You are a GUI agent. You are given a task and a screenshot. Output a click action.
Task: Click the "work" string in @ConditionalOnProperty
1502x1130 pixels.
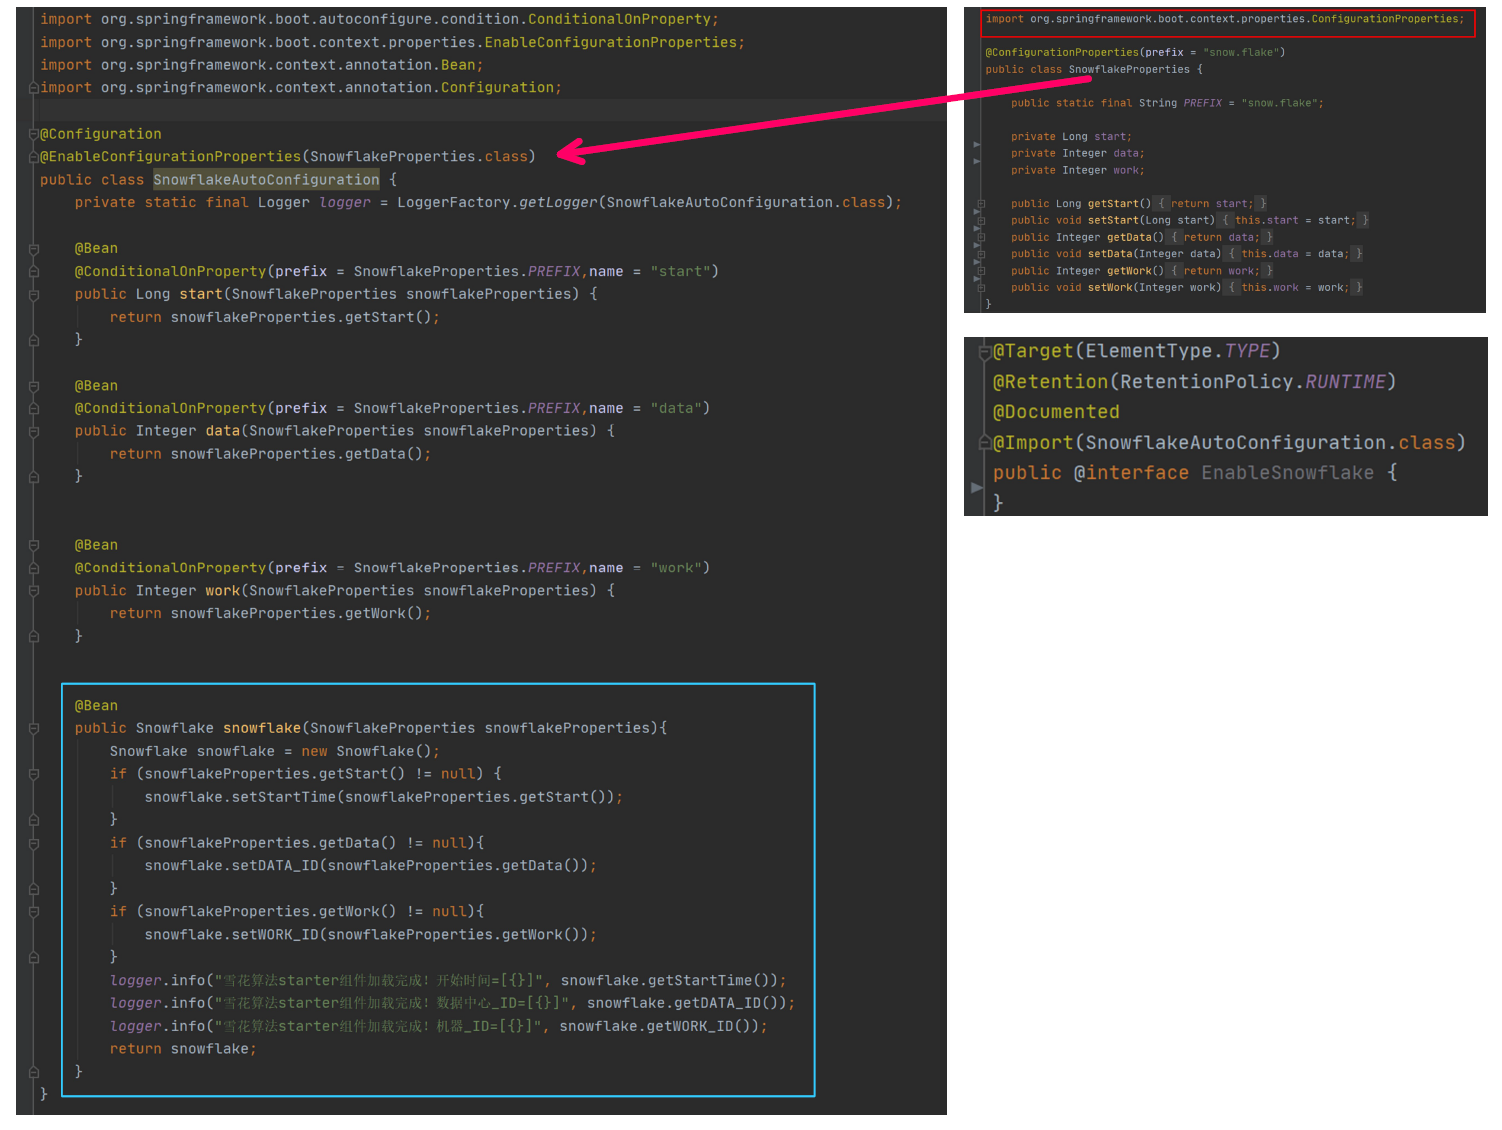point(676,568)
